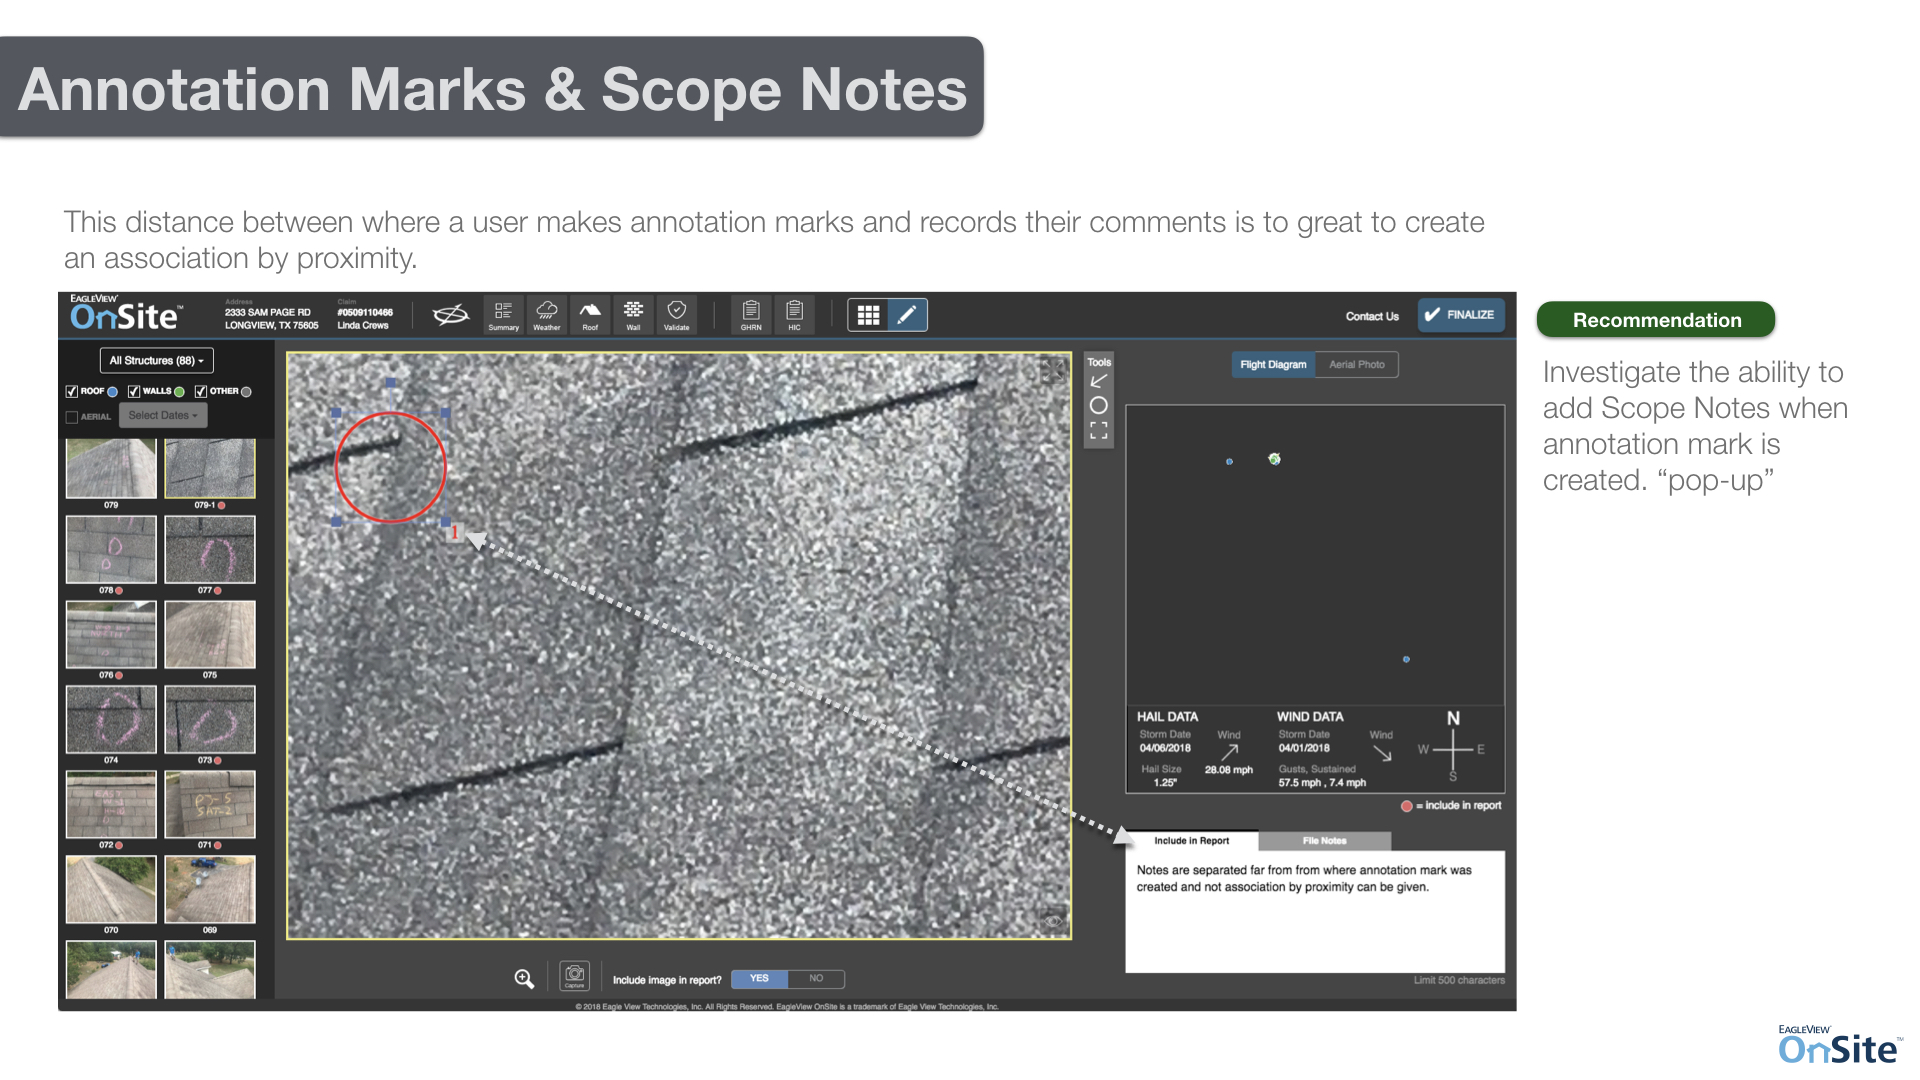The height and width of the screenshot is (1080, 1920).
Task: Select the bracket box annotation tool
Action: (x=1098, y=431)
